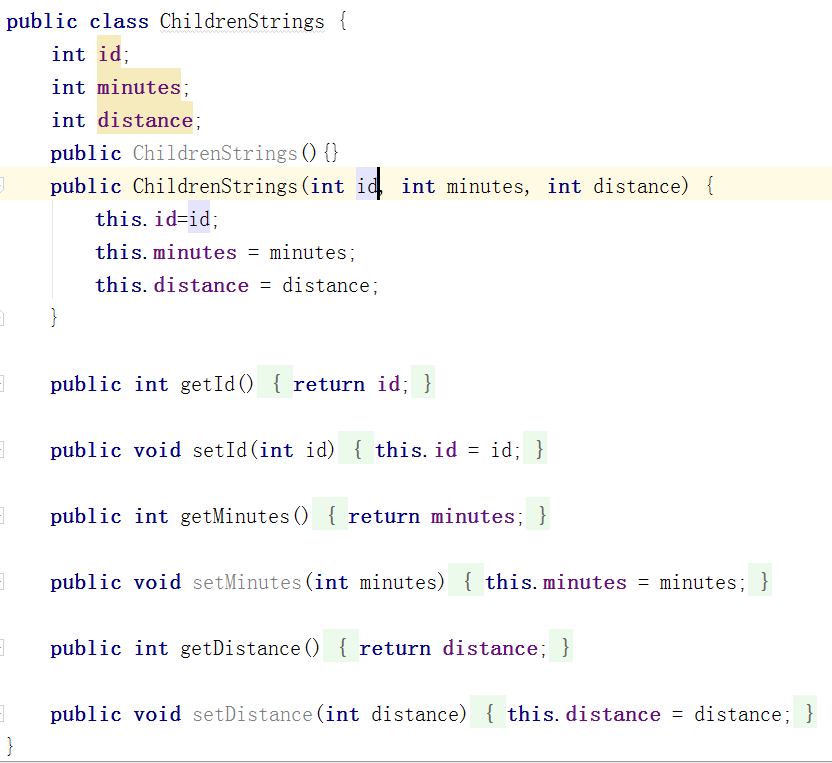
Task: Click the ChildrenStrings name of the three-parameter constructor
Action: pos(215,186)
